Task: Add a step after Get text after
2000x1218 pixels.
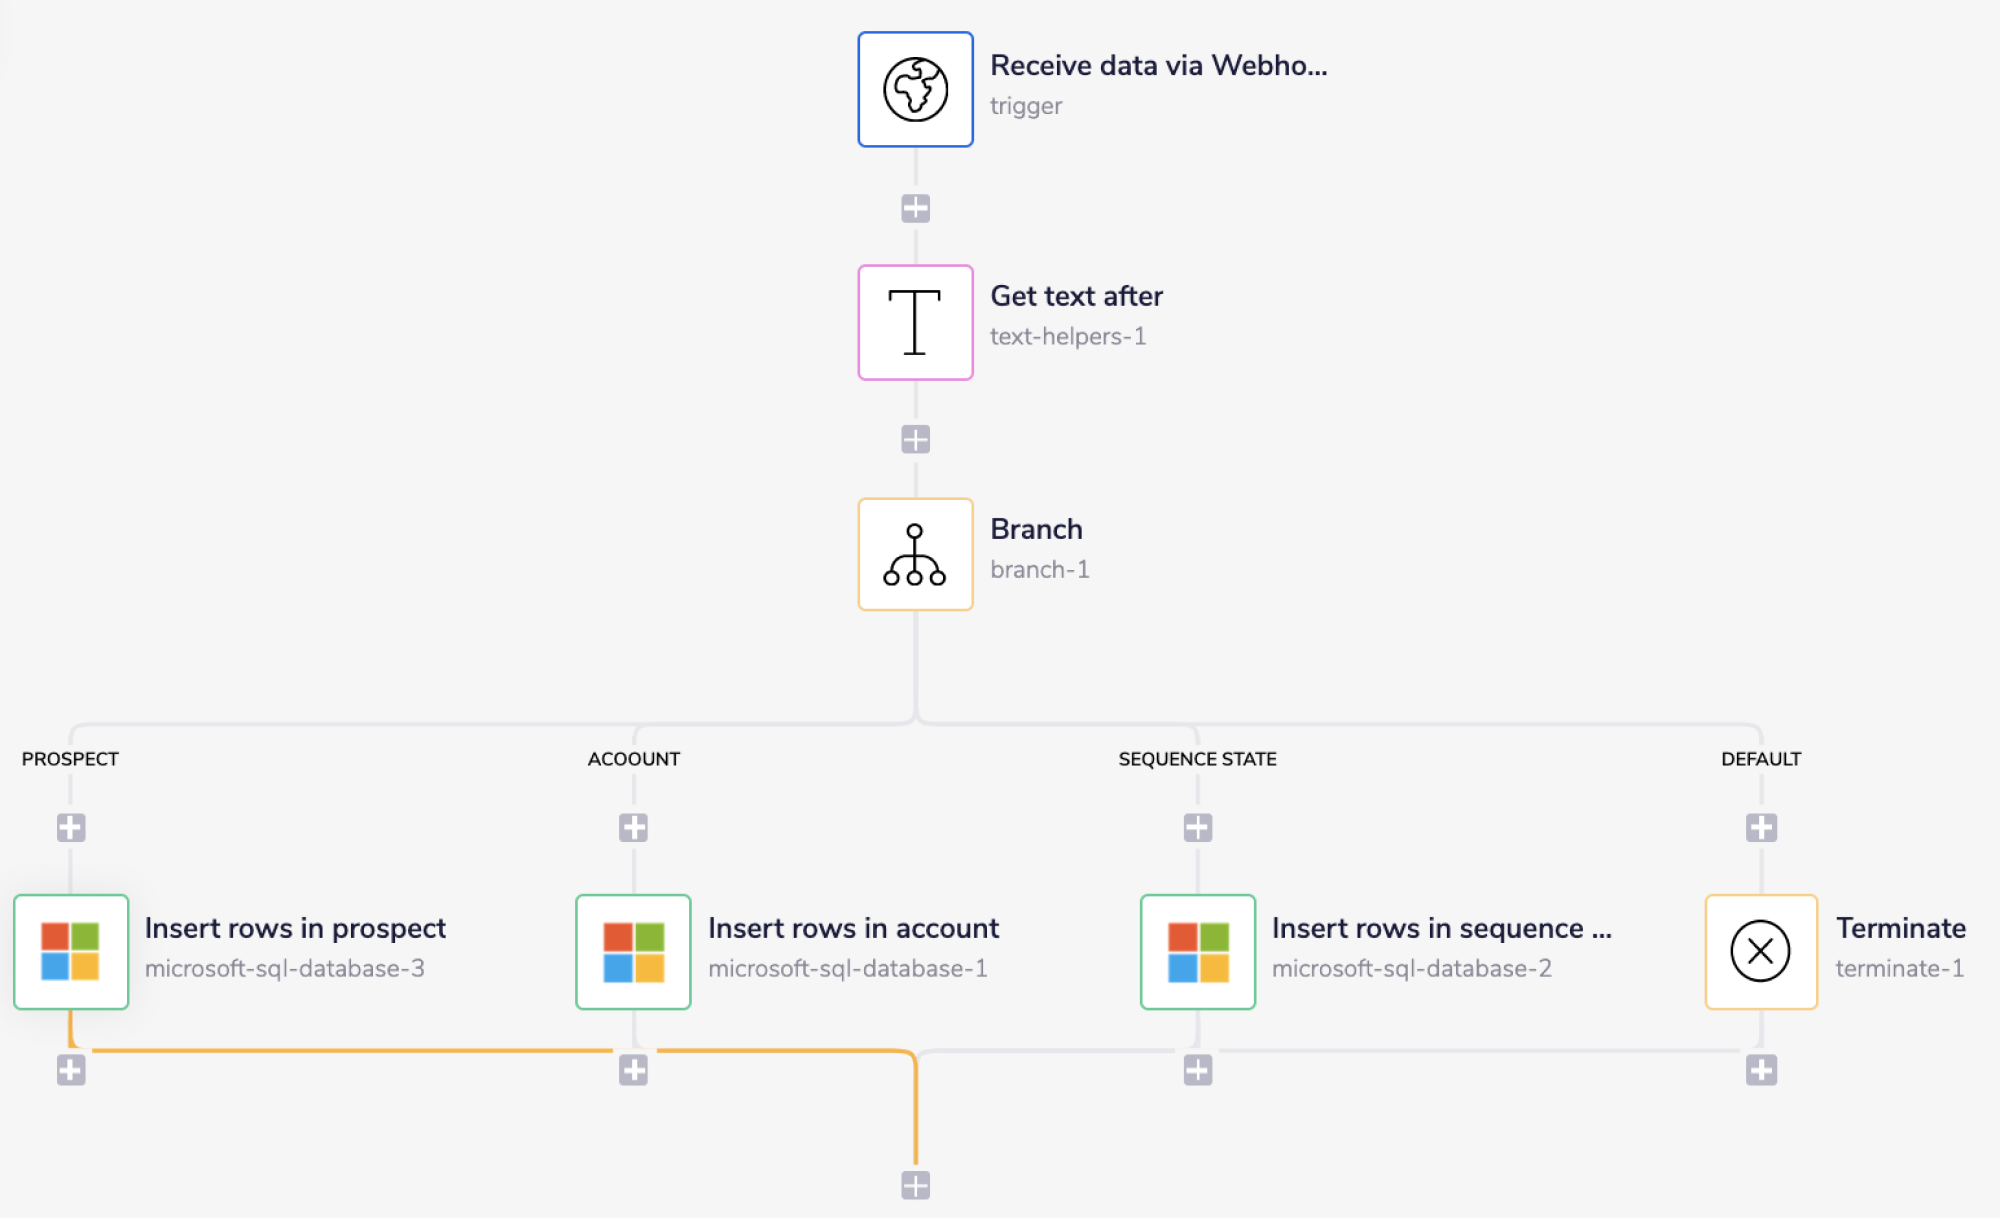Action: (915, 437)
